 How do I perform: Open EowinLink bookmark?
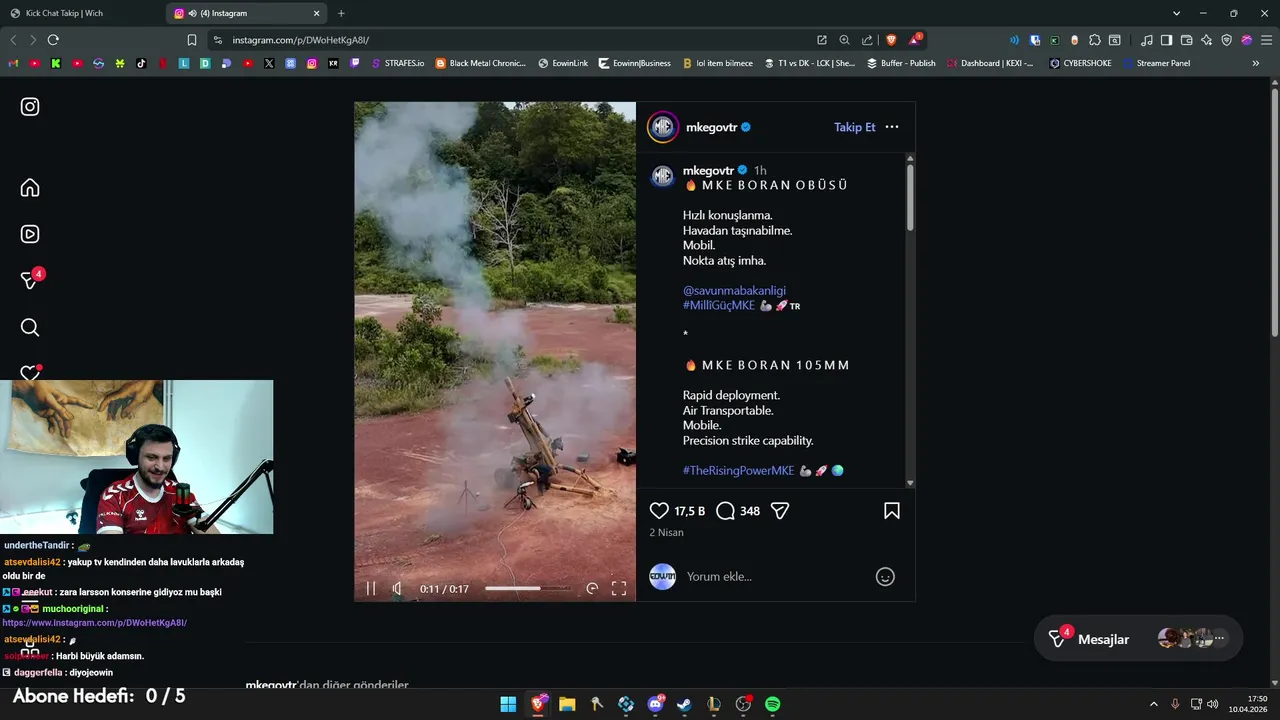pyautogui.click(x=563, y=63)
